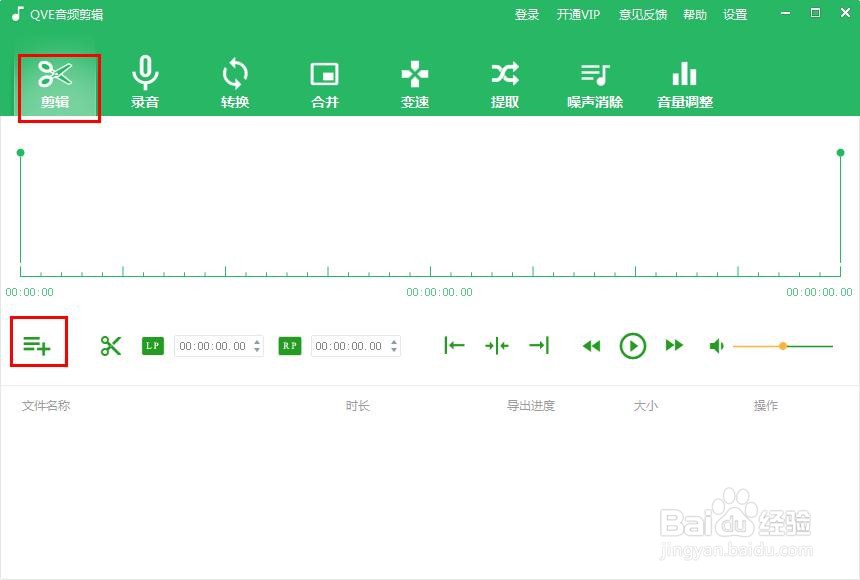Set left point with LP button
The image size is (860, 580).
pyautogui.click(x=152, y=346)
